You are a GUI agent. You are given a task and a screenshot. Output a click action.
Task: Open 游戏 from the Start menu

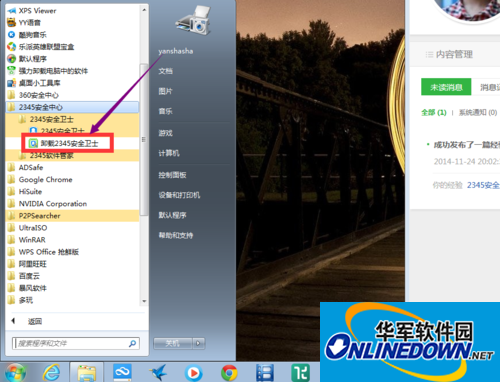[166, 133]
